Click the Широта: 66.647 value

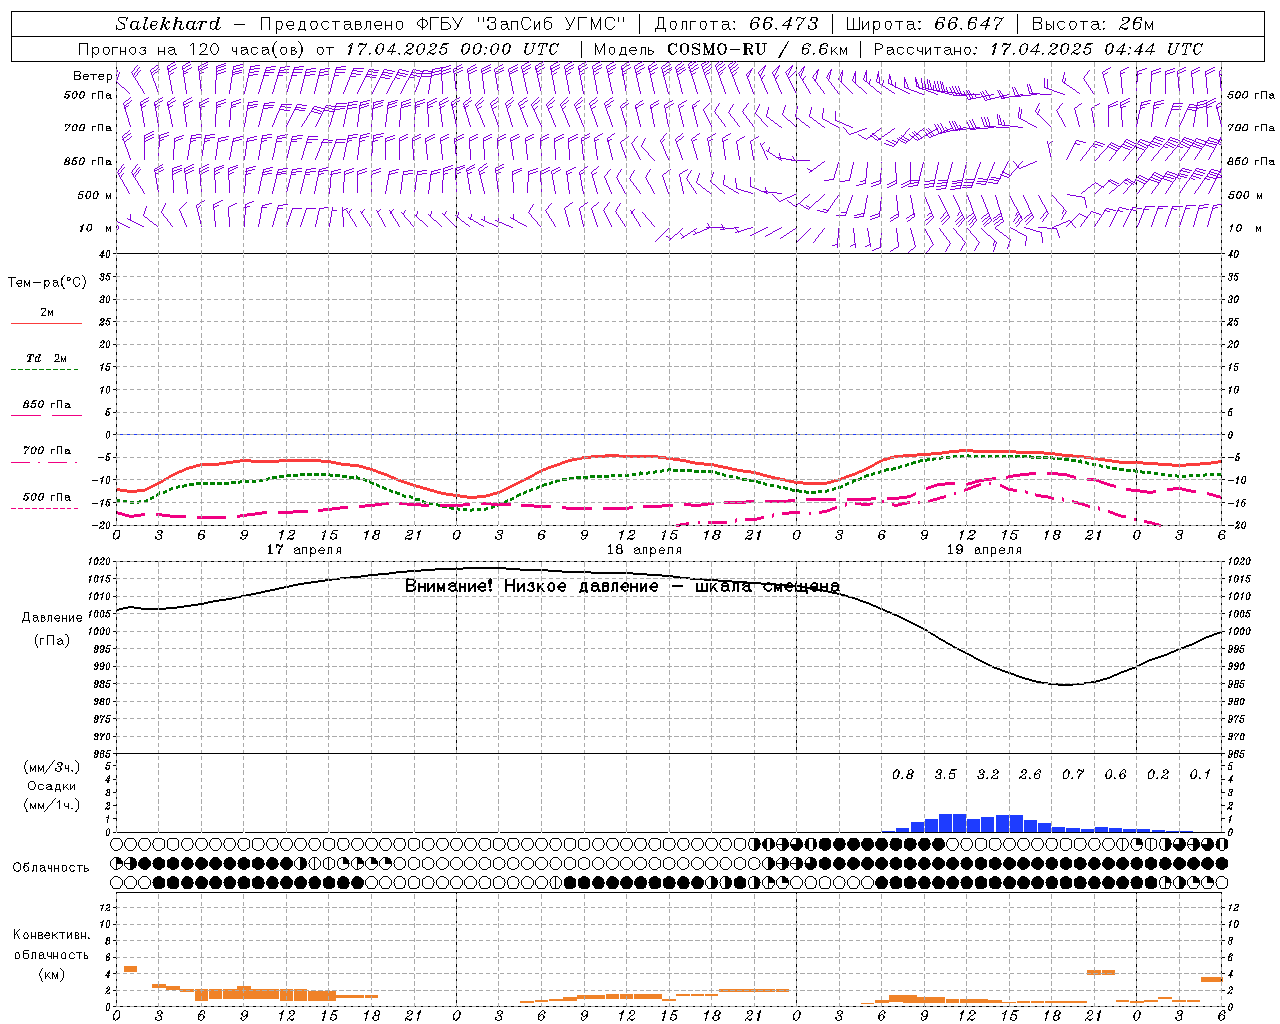pyautogui.click(x=925, y=24)
